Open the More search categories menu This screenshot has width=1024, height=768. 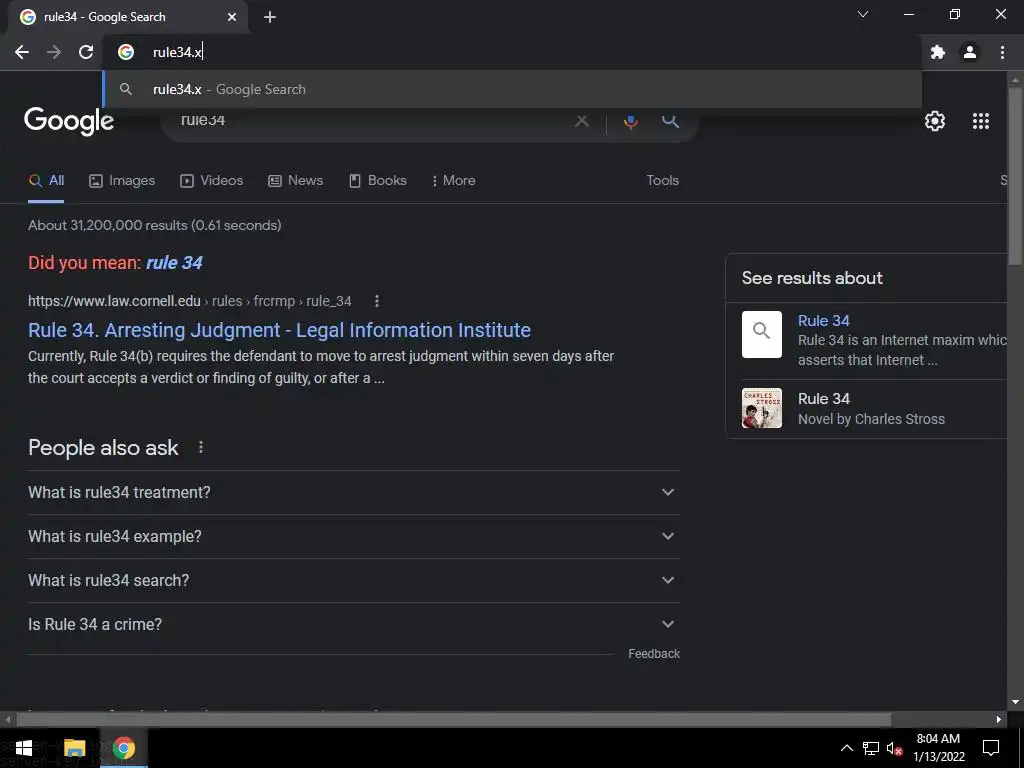(453, 181)
